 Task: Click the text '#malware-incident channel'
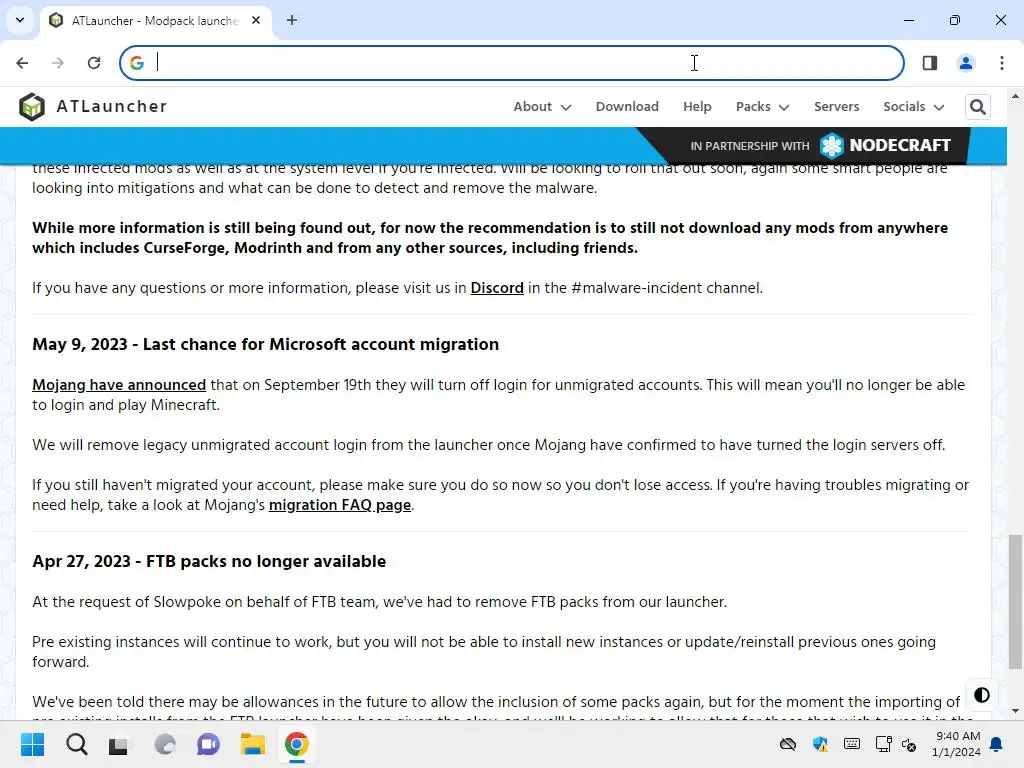tap(666, 288)
